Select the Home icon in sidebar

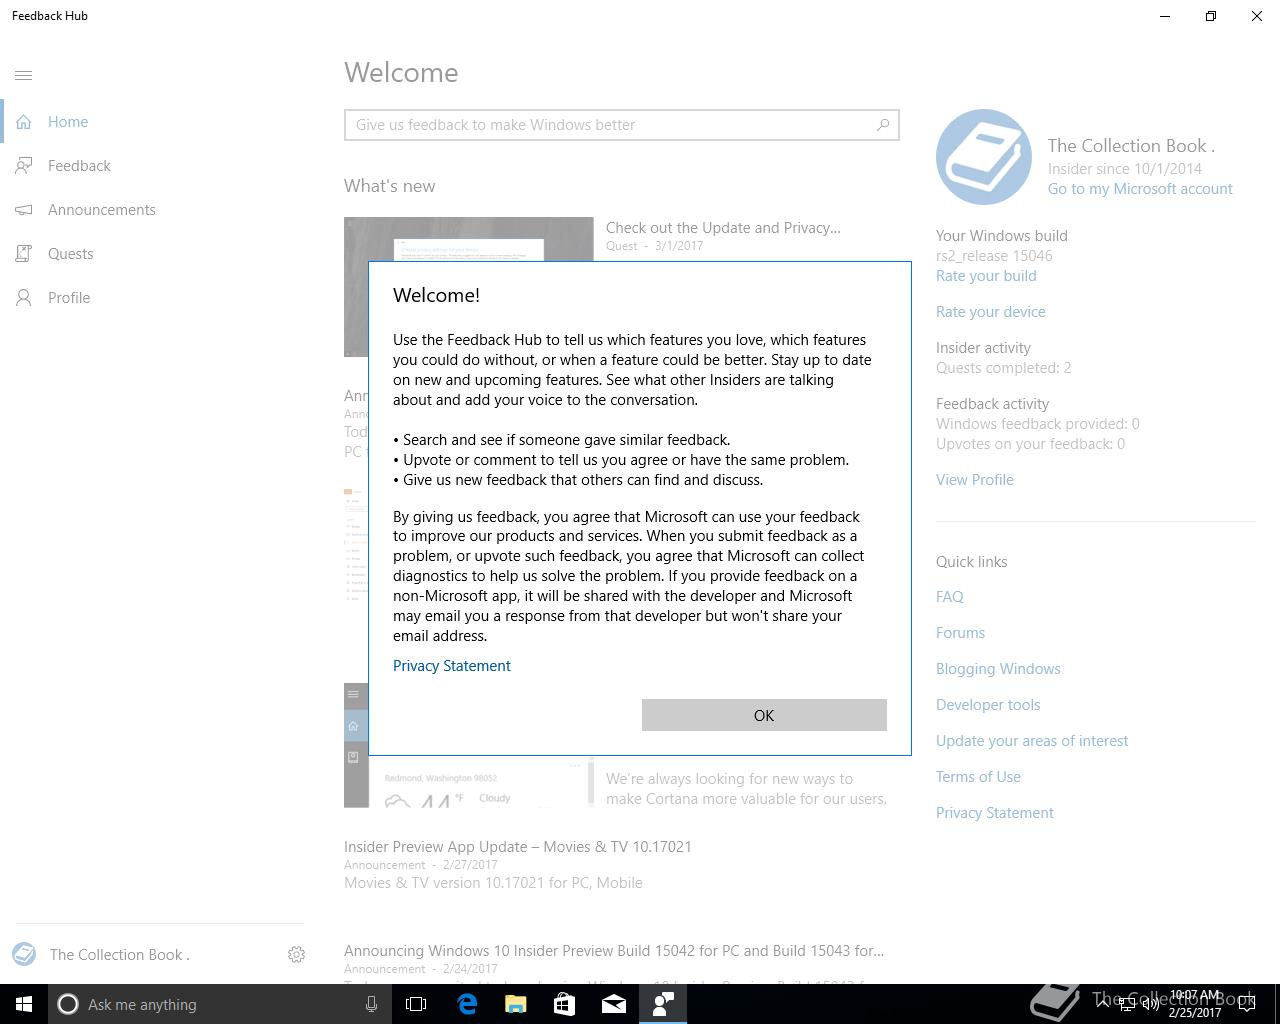24,122
